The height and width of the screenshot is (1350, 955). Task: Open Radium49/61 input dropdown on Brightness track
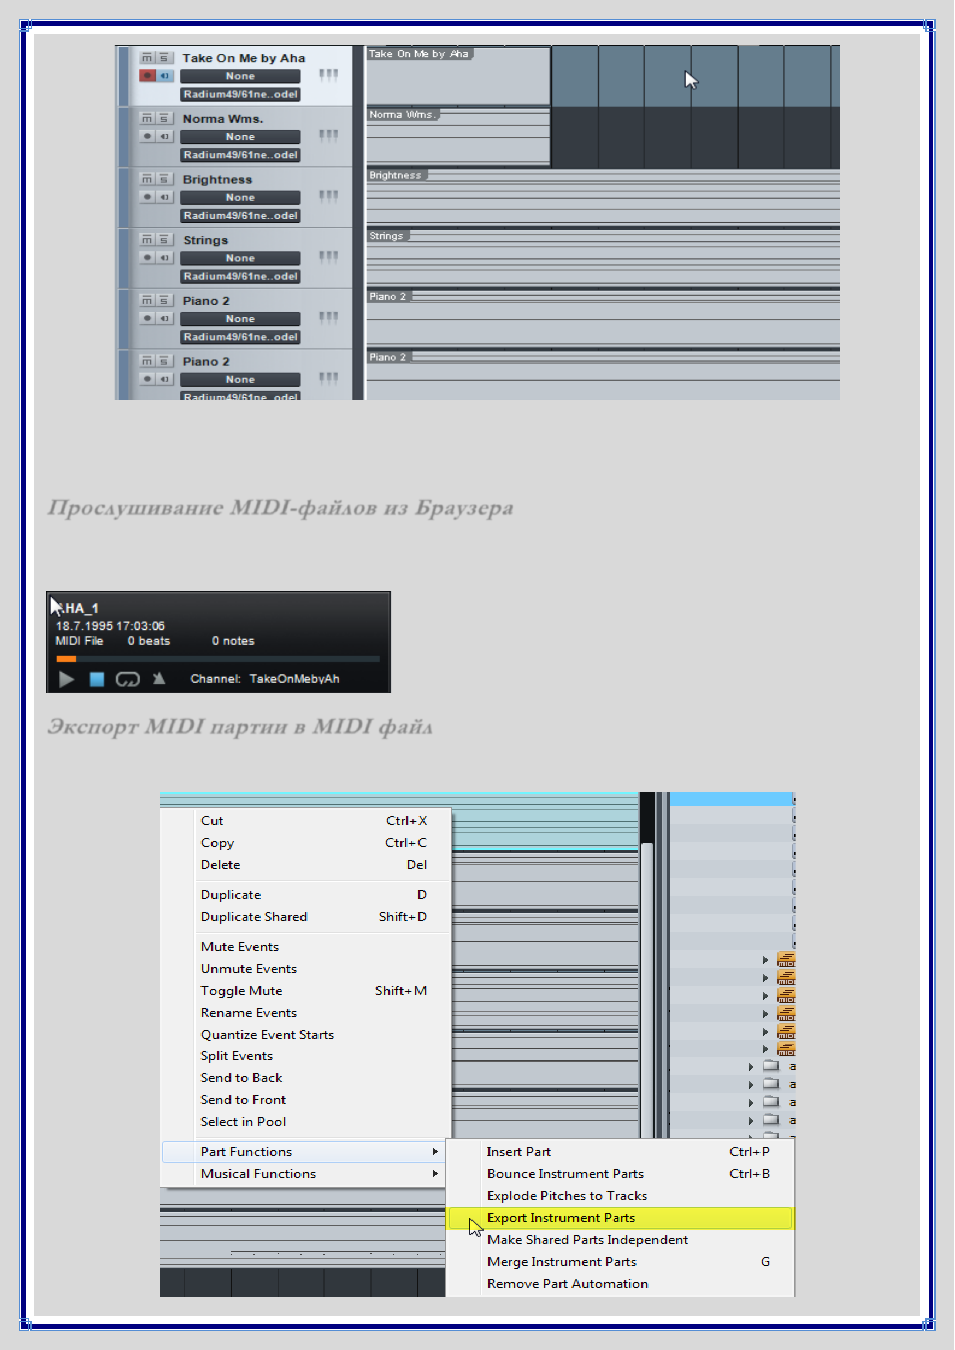[x=240, y=216]
